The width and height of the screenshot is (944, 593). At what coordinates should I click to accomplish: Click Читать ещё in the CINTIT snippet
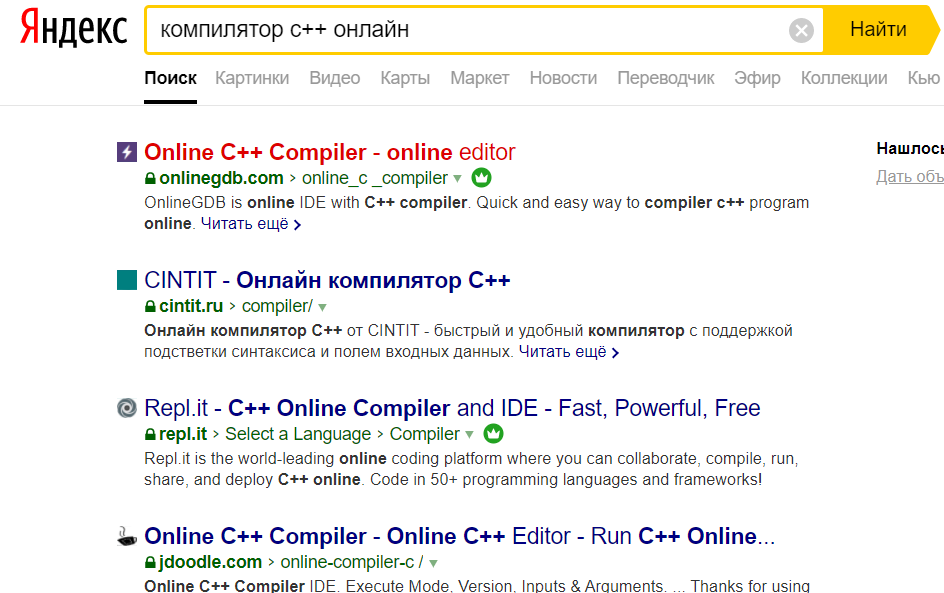coord(569,352)
